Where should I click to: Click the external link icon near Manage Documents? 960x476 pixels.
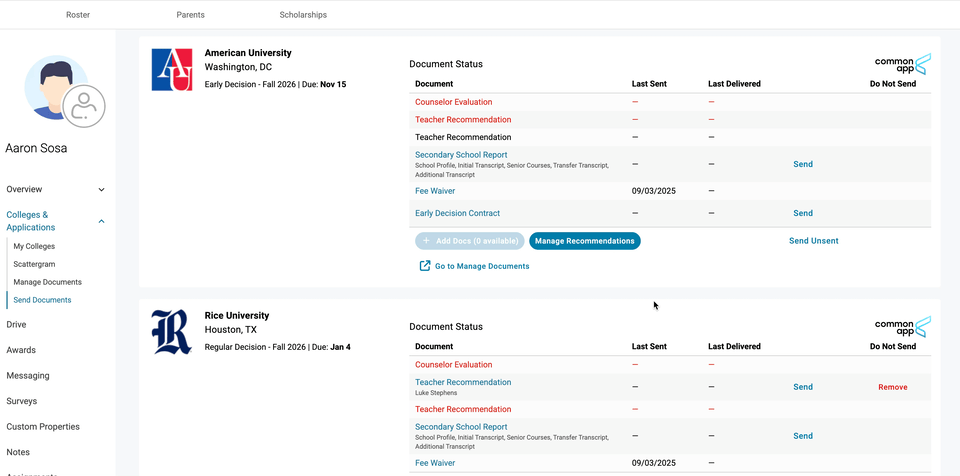(x=425, y=266)
